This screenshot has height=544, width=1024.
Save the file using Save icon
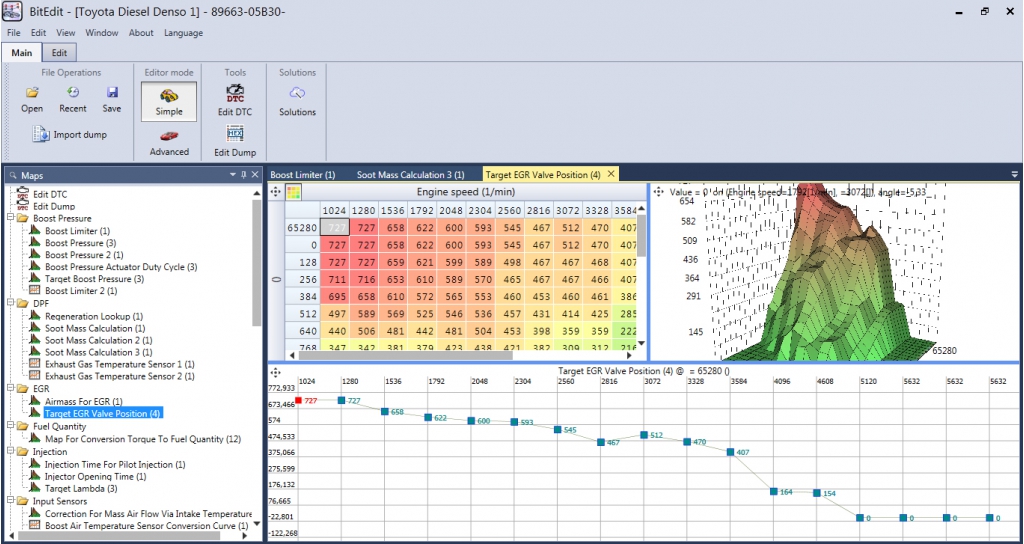coord(112,100)
